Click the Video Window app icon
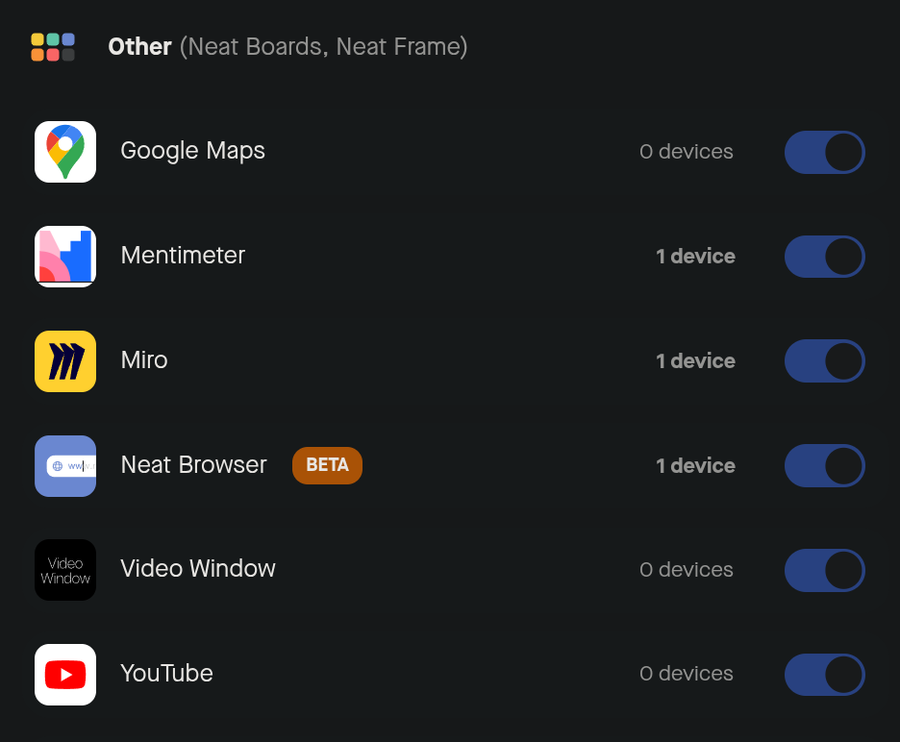The width and height of the screenshot is (900, 742). pyautogui.click(x=65, y=570)
